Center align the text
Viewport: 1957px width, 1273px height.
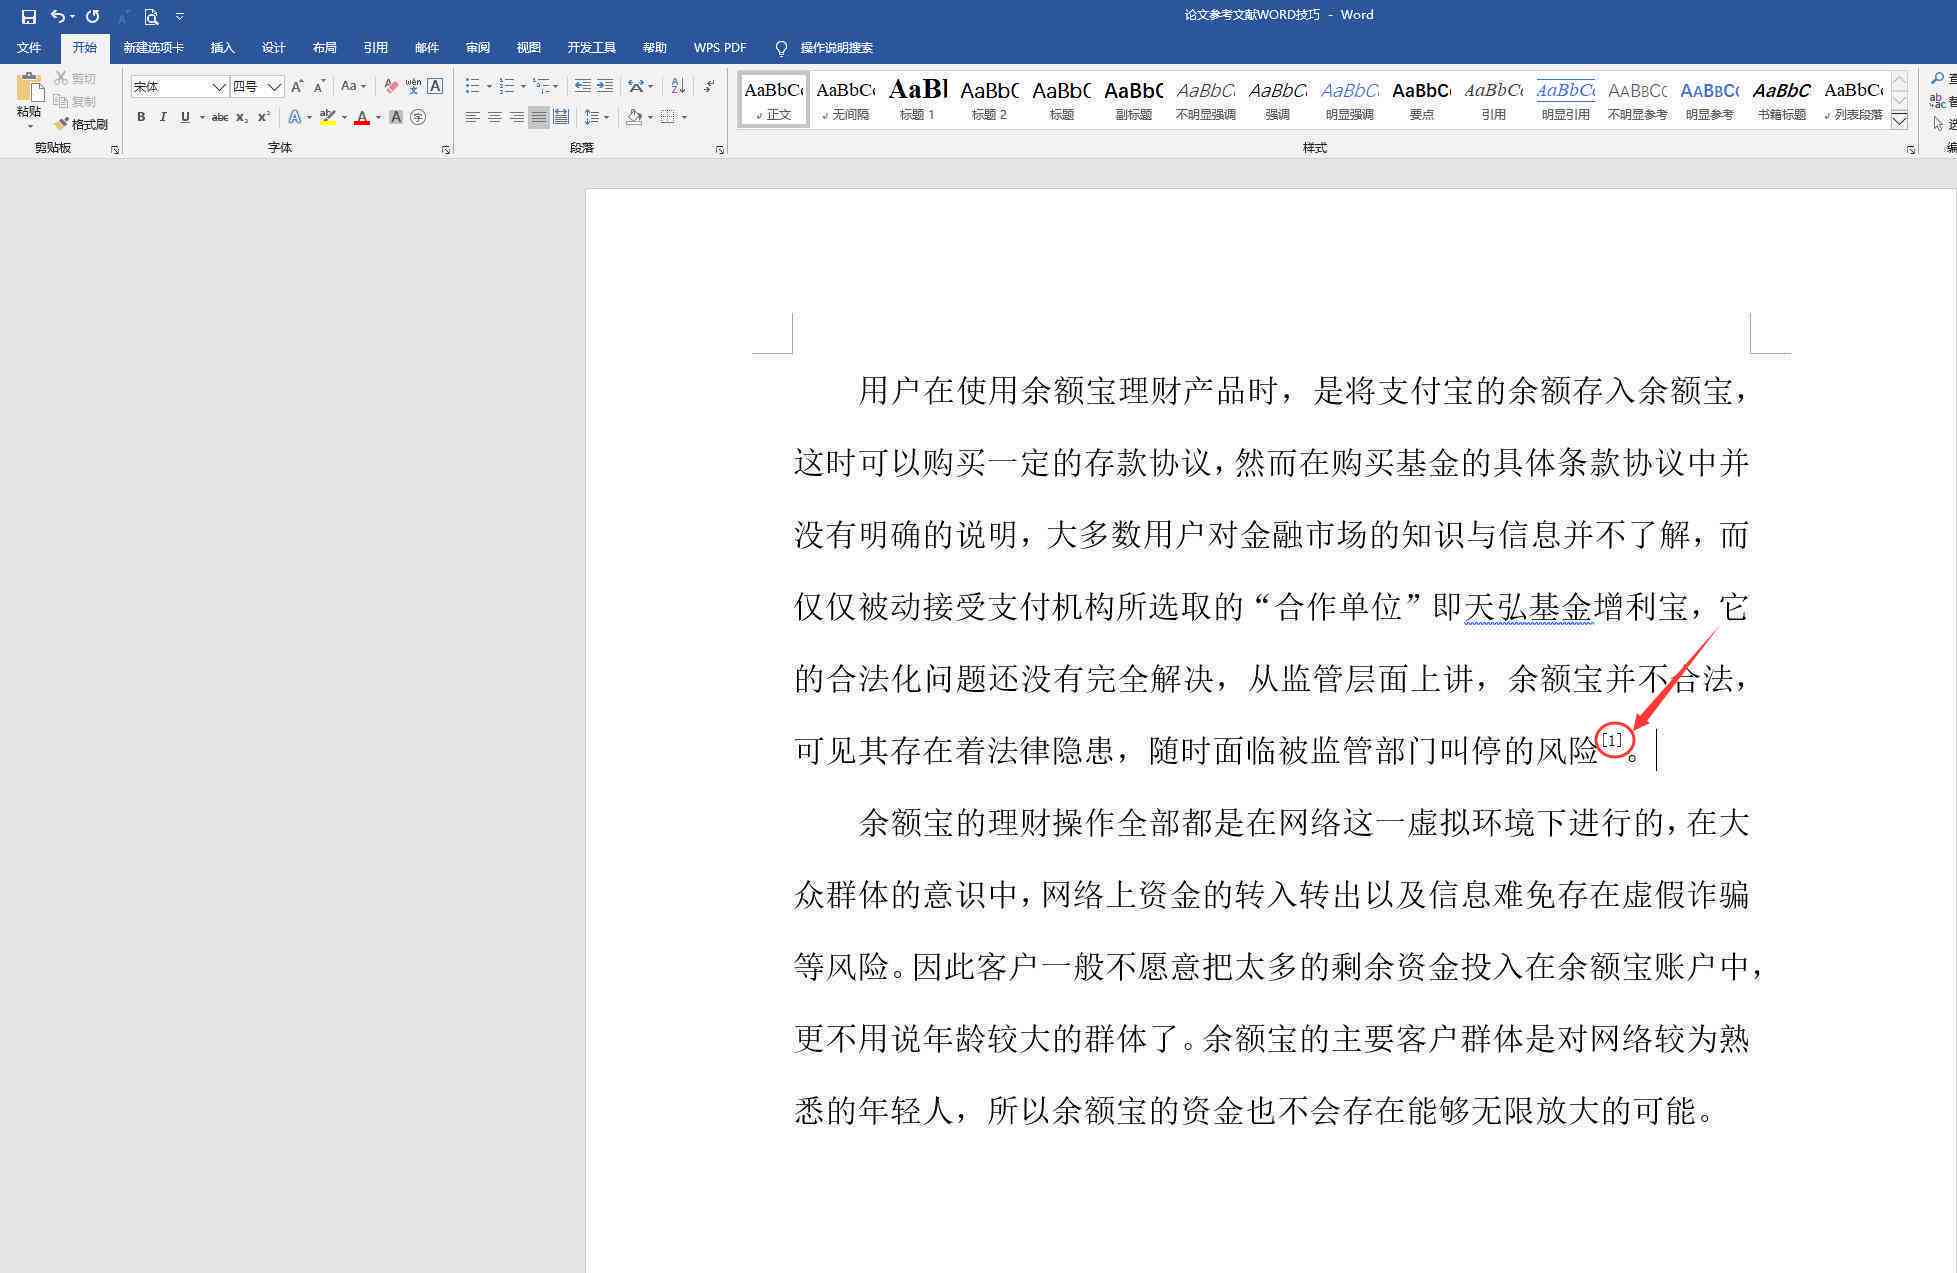tap(495, 117)
